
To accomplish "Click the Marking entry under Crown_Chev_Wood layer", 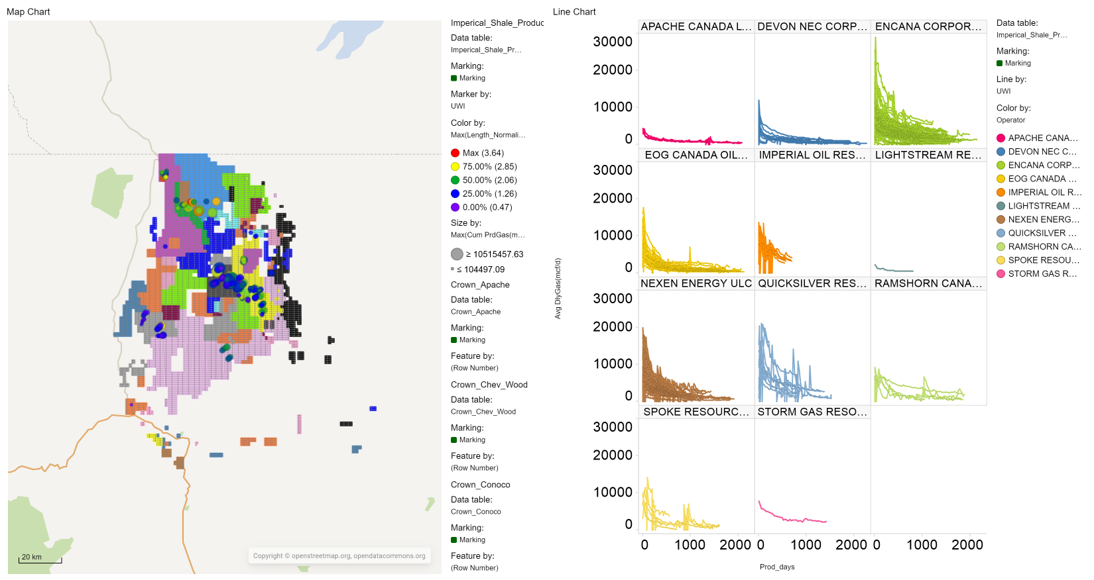I will click(468, 440).
